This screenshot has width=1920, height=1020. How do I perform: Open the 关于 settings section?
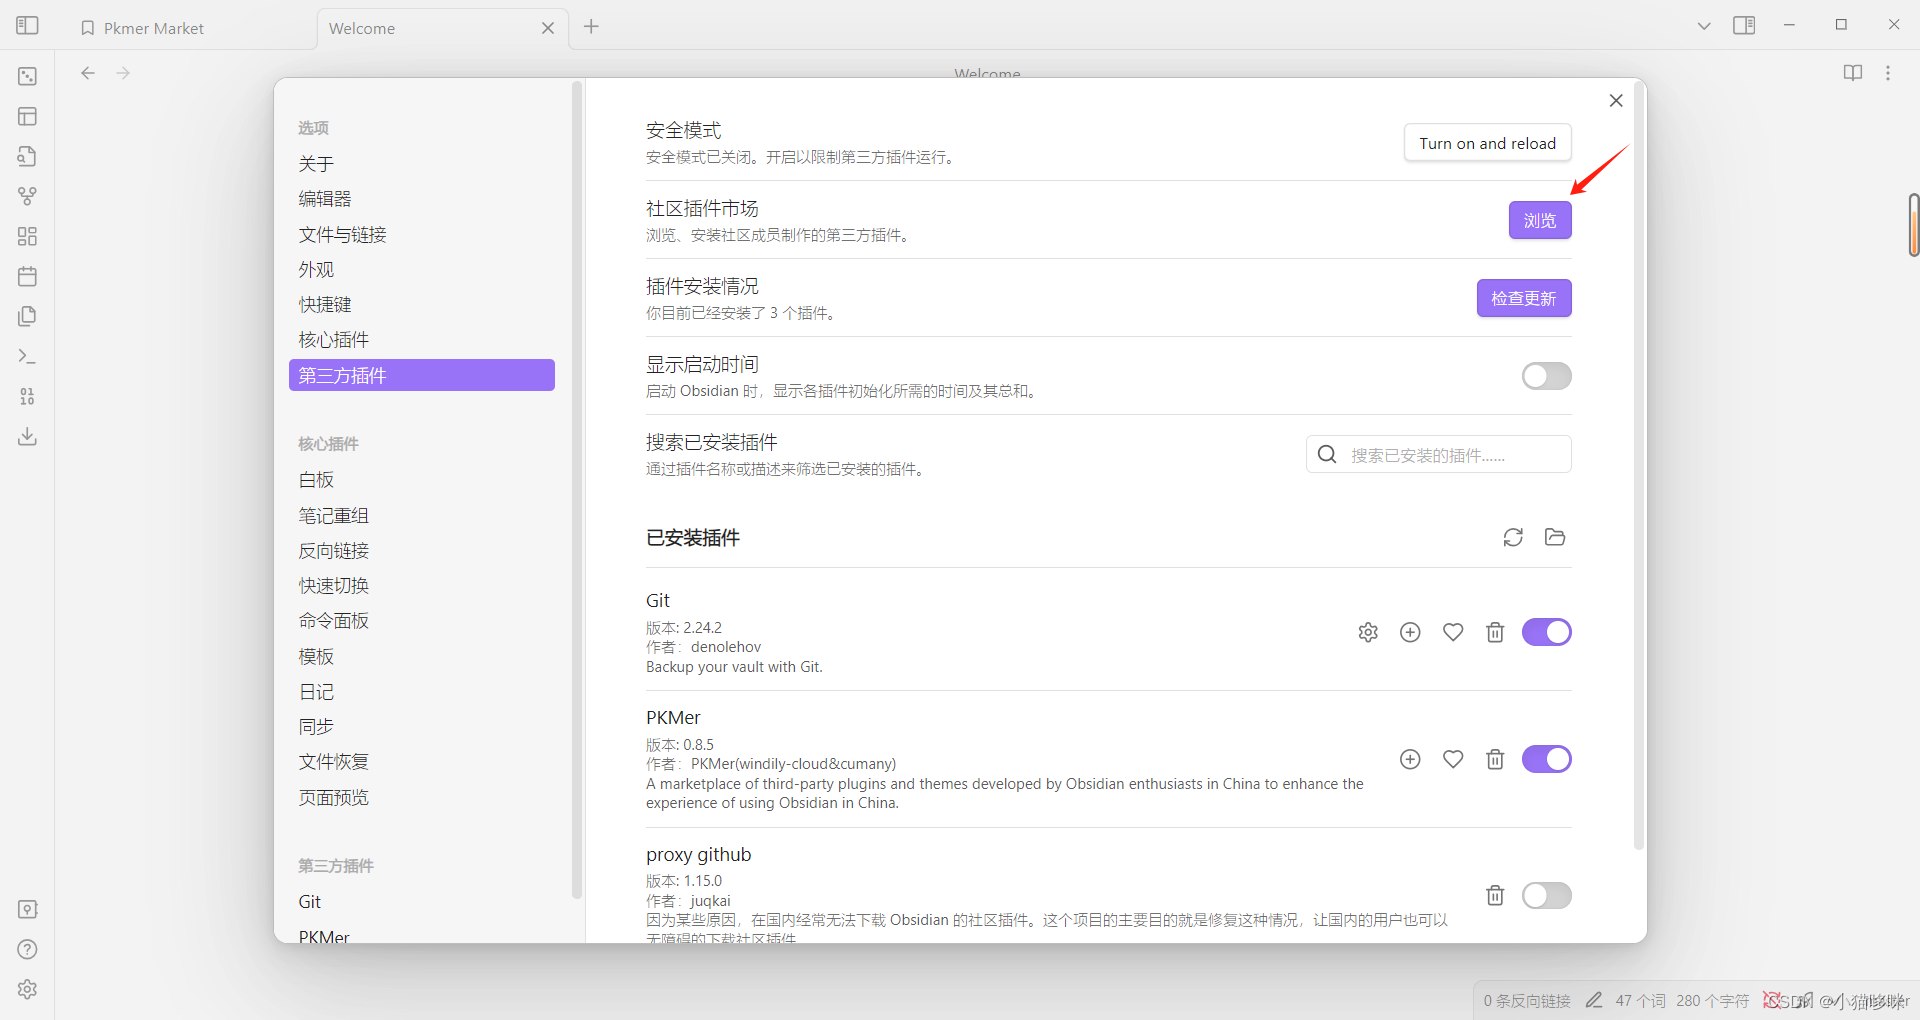[422, 164]
